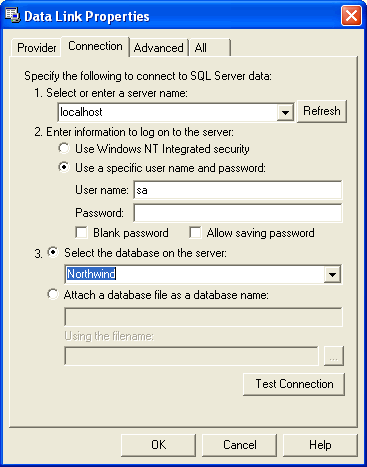Viewport: 367px width, 467px height.
Task: Click the Refresh button
Action: 322,111
